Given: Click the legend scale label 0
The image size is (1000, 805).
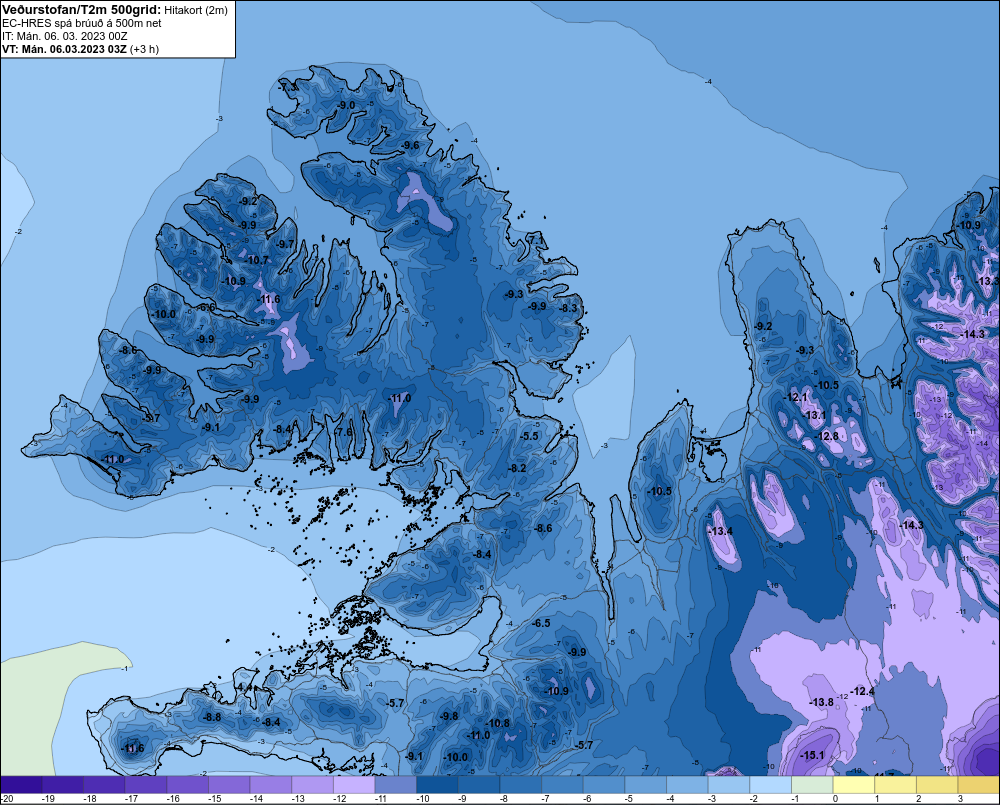Looking at the screenshot, I should pos(835,799).
